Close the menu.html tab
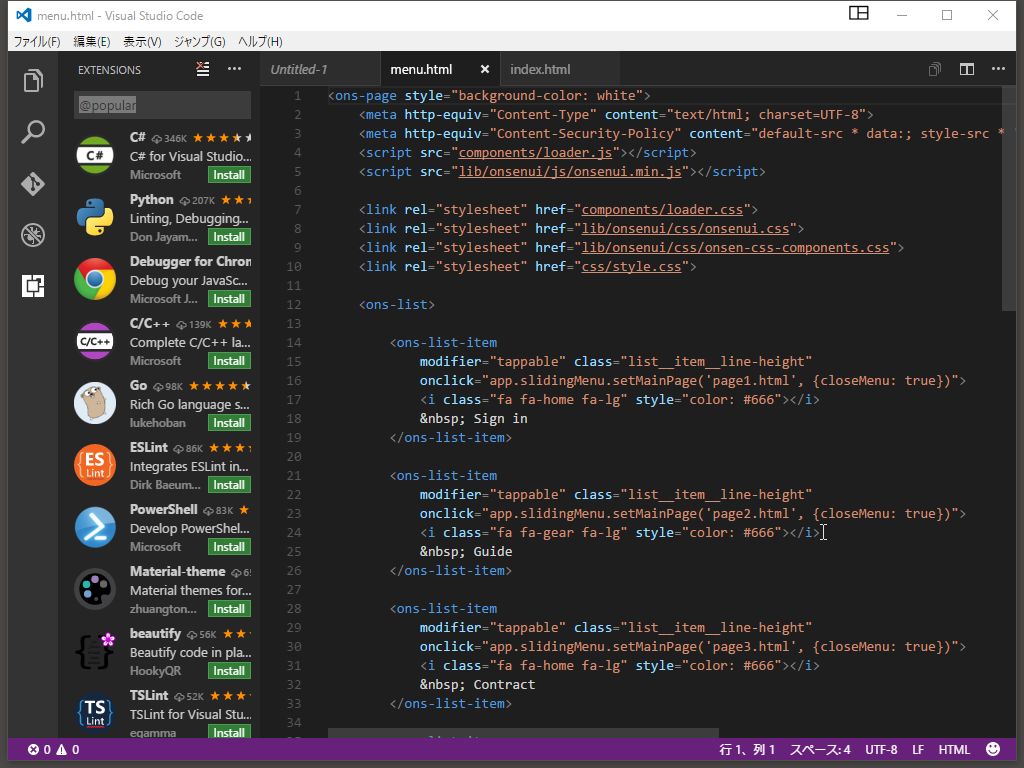 tap(485, 69)
